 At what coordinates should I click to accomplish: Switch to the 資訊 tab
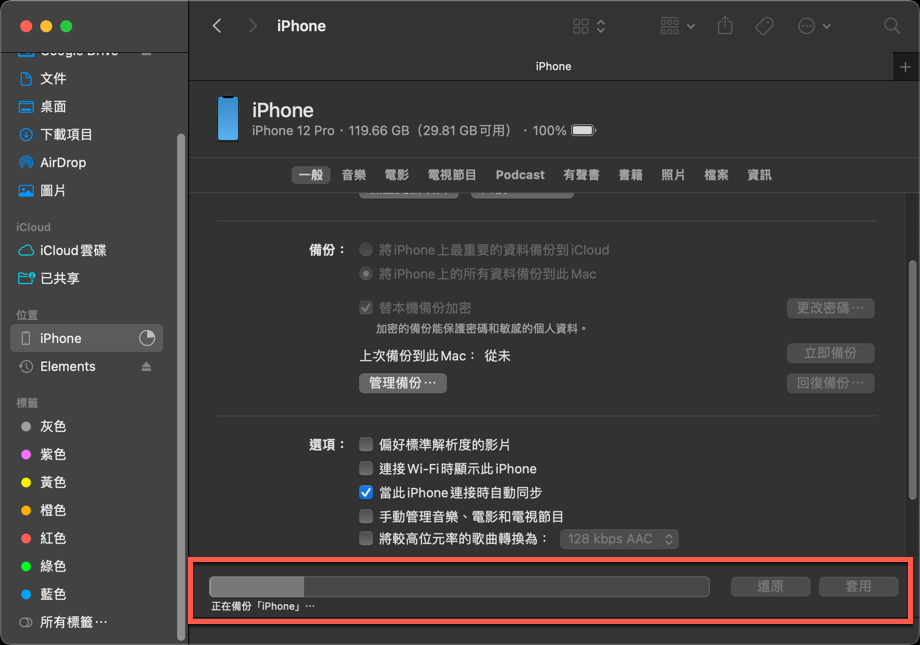(759, 175)
